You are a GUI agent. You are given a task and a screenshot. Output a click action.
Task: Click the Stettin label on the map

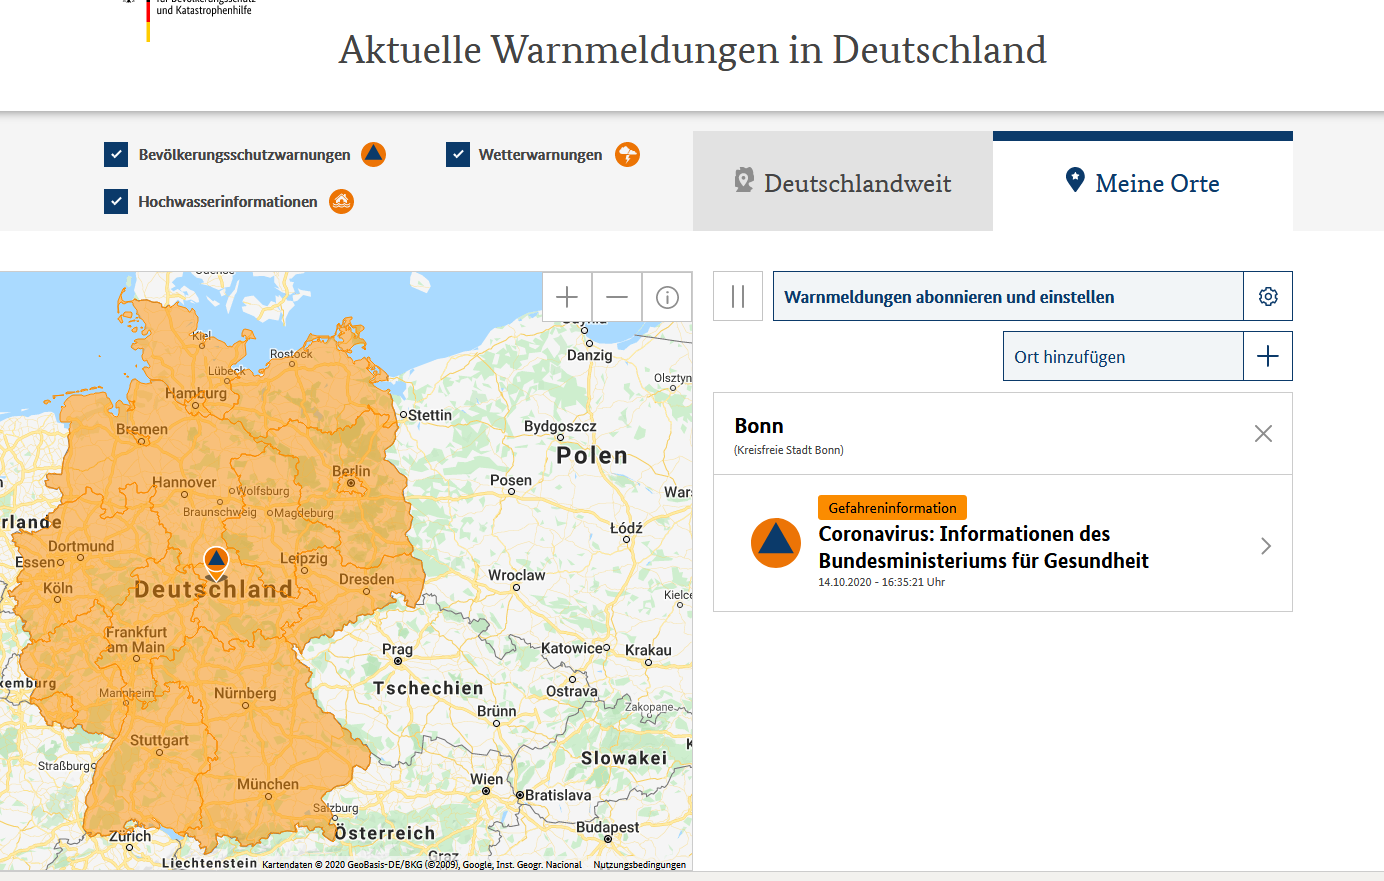point(430,415)
